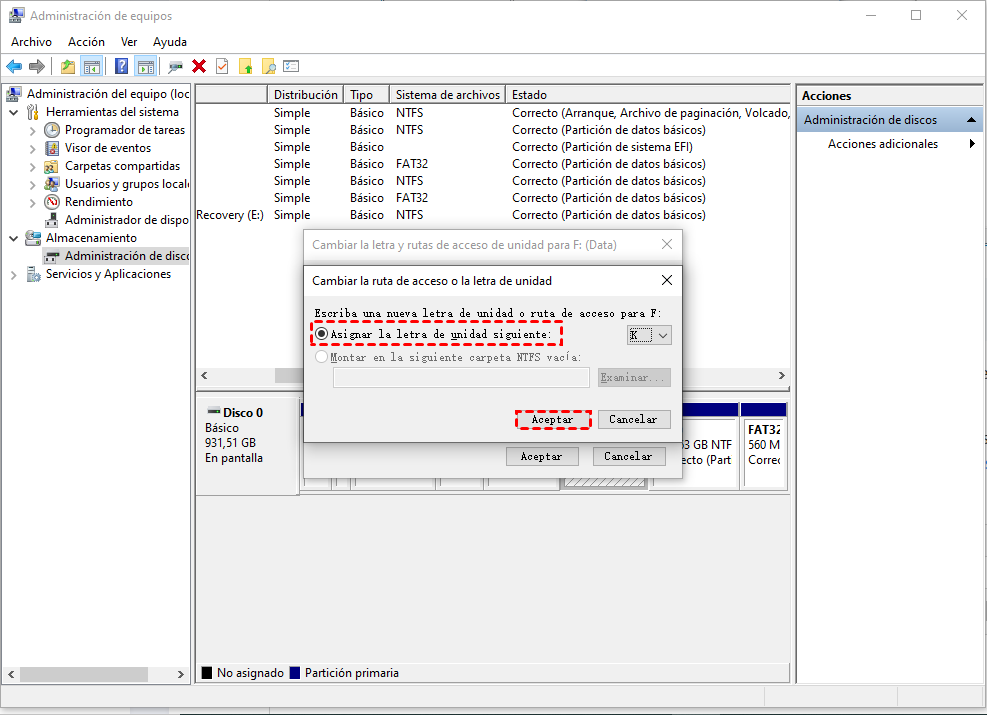The width and height of the screenshot is (987, 715).
Task: Collapse the Almacenamiento tree node
Action: click(x=14, y=238)
